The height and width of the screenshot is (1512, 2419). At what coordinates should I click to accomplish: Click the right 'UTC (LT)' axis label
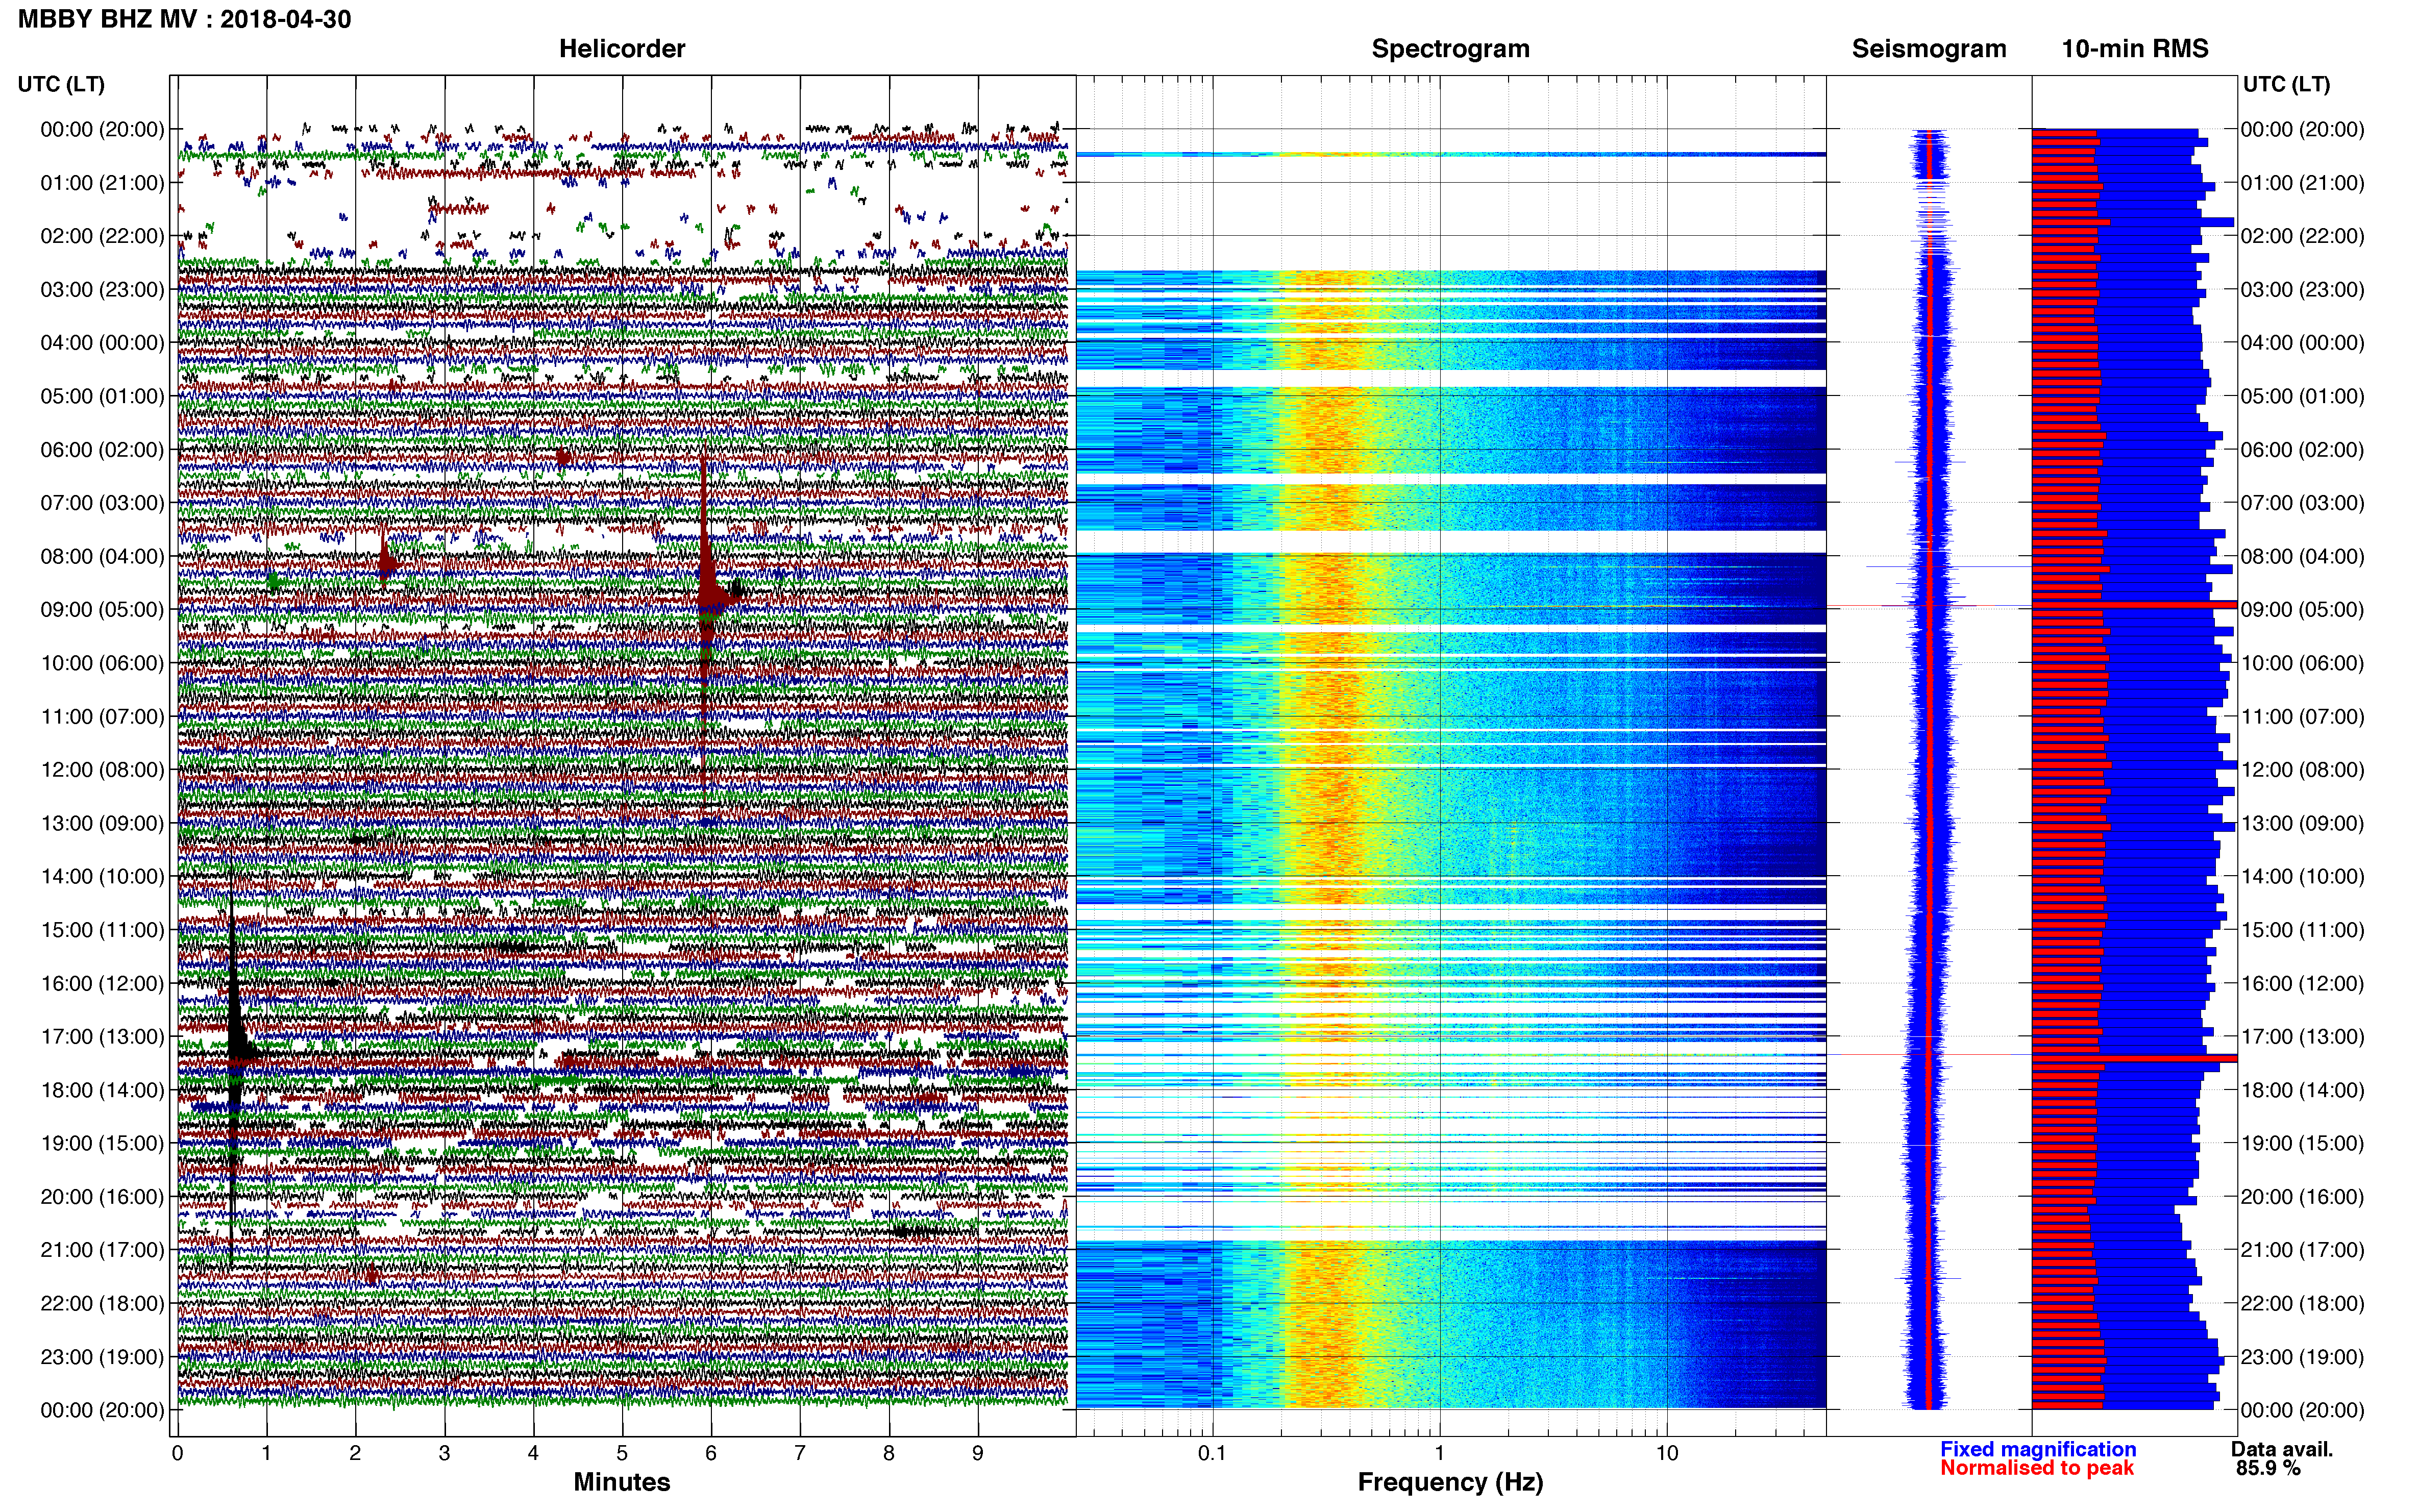(x=2286, y=84)
